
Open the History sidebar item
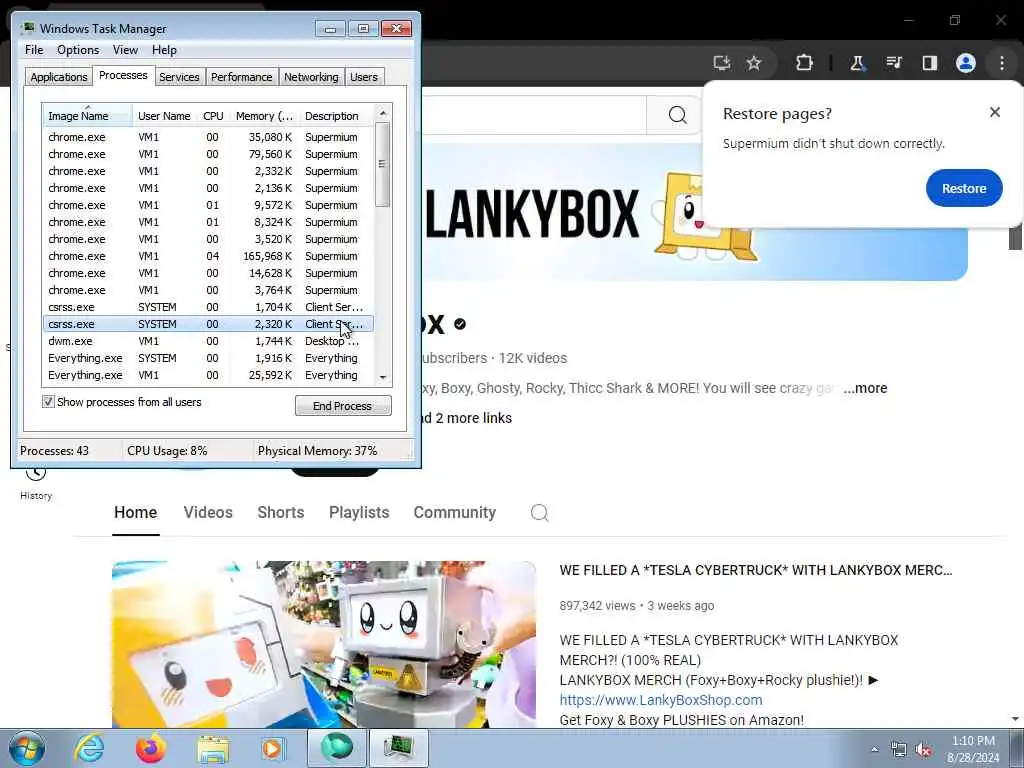click(x=36, y=483)
